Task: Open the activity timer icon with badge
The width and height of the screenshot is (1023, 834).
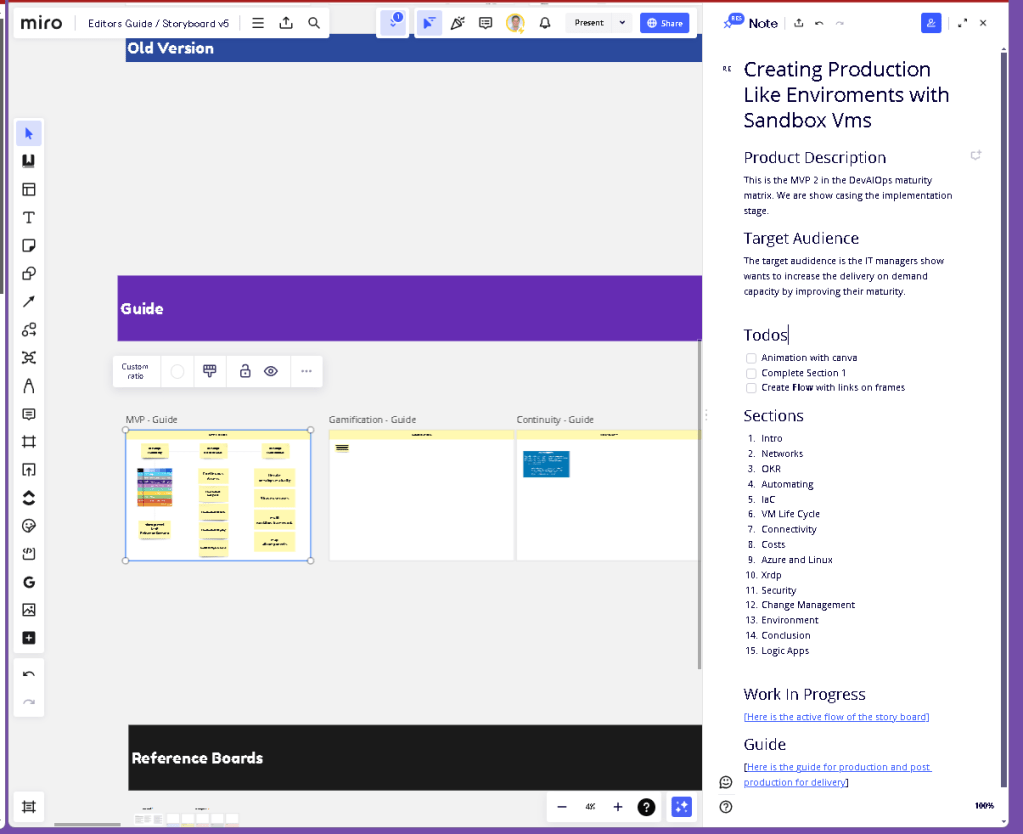Action: coord(393,23)
